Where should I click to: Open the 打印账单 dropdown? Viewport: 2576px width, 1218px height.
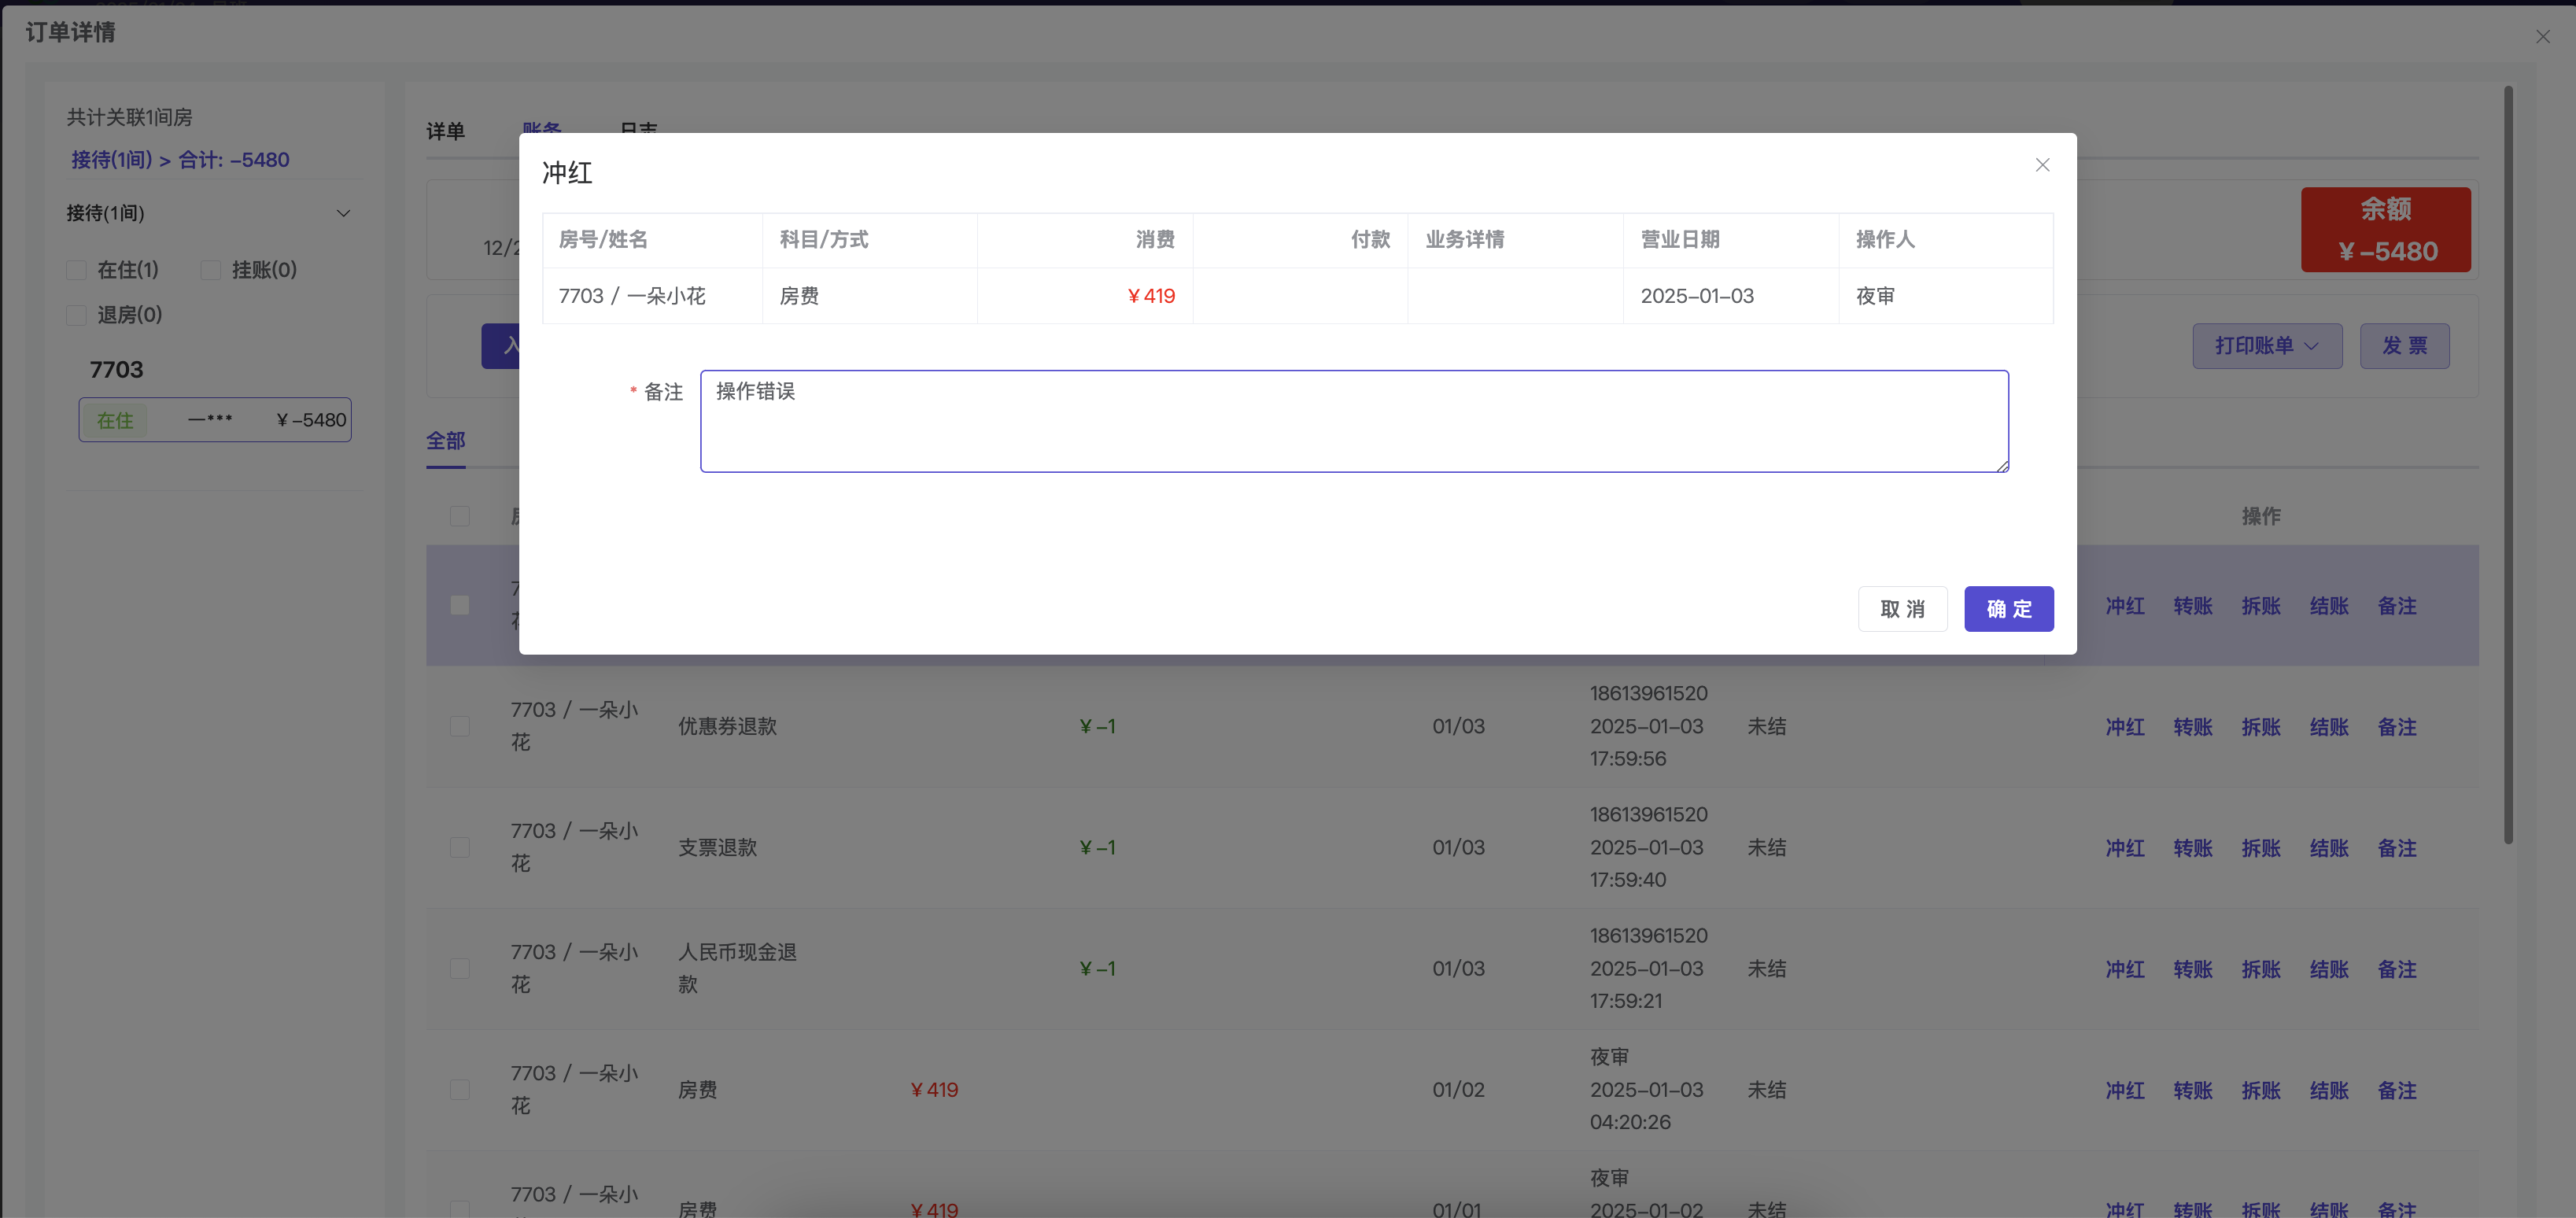tap(2267, 346)
